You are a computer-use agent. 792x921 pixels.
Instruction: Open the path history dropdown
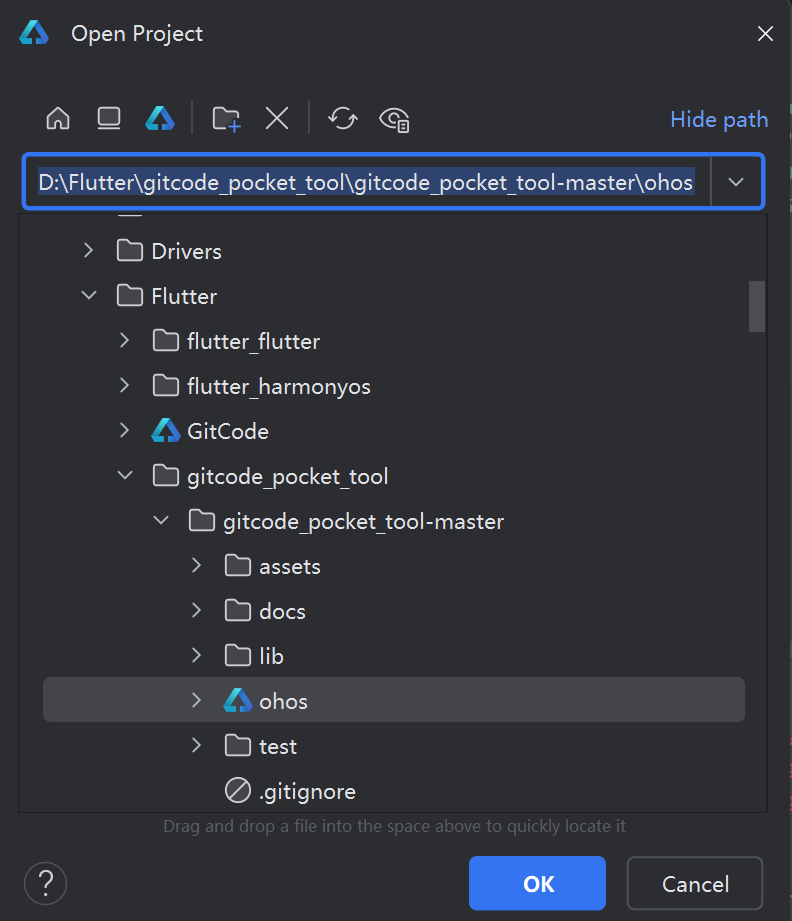736,182
